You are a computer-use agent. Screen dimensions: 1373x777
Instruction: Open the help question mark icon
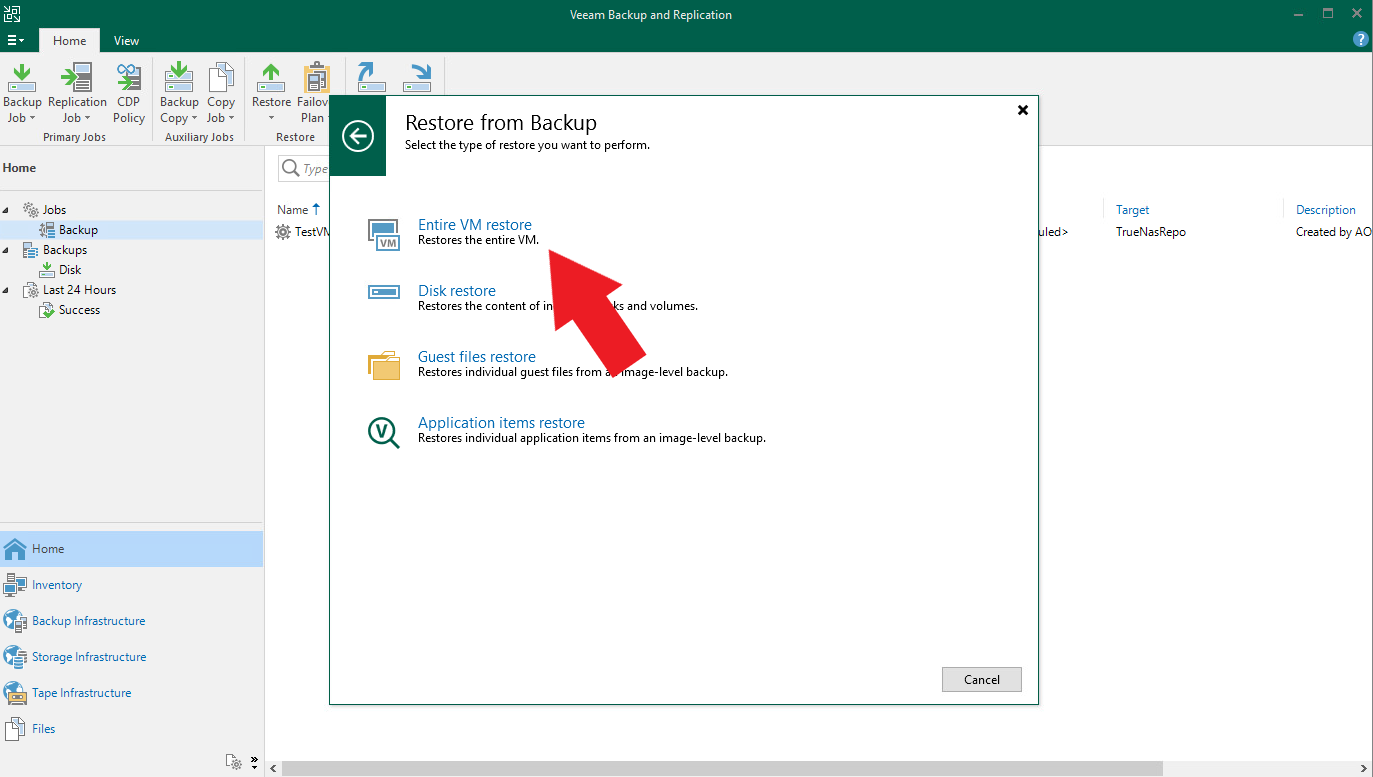[x=1360, y=40]
